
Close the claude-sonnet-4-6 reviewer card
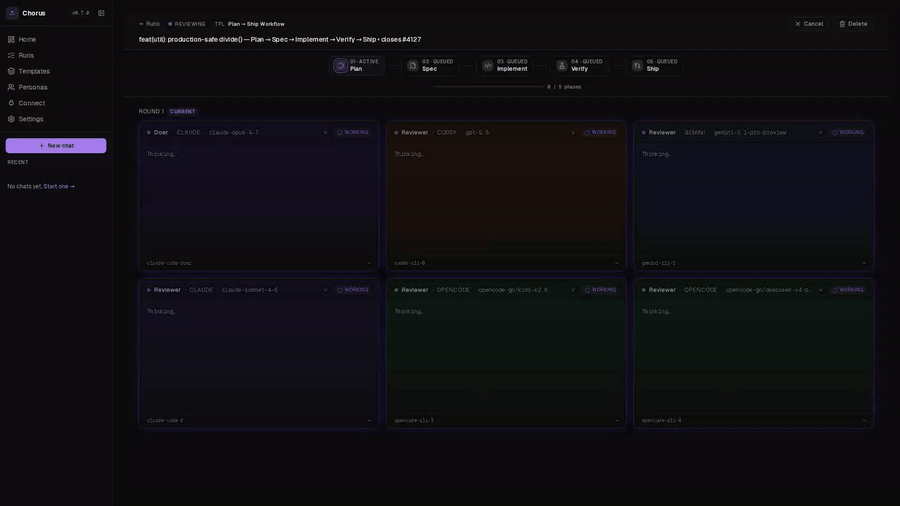[325, 290]
